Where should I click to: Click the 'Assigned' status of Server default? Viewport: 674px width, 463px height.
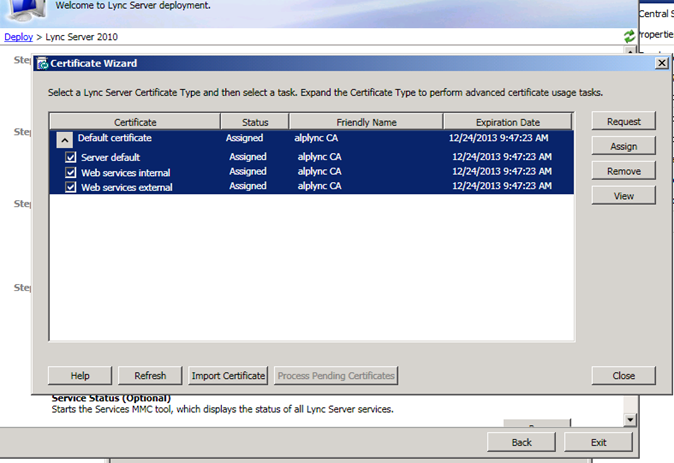click(248, 156)
